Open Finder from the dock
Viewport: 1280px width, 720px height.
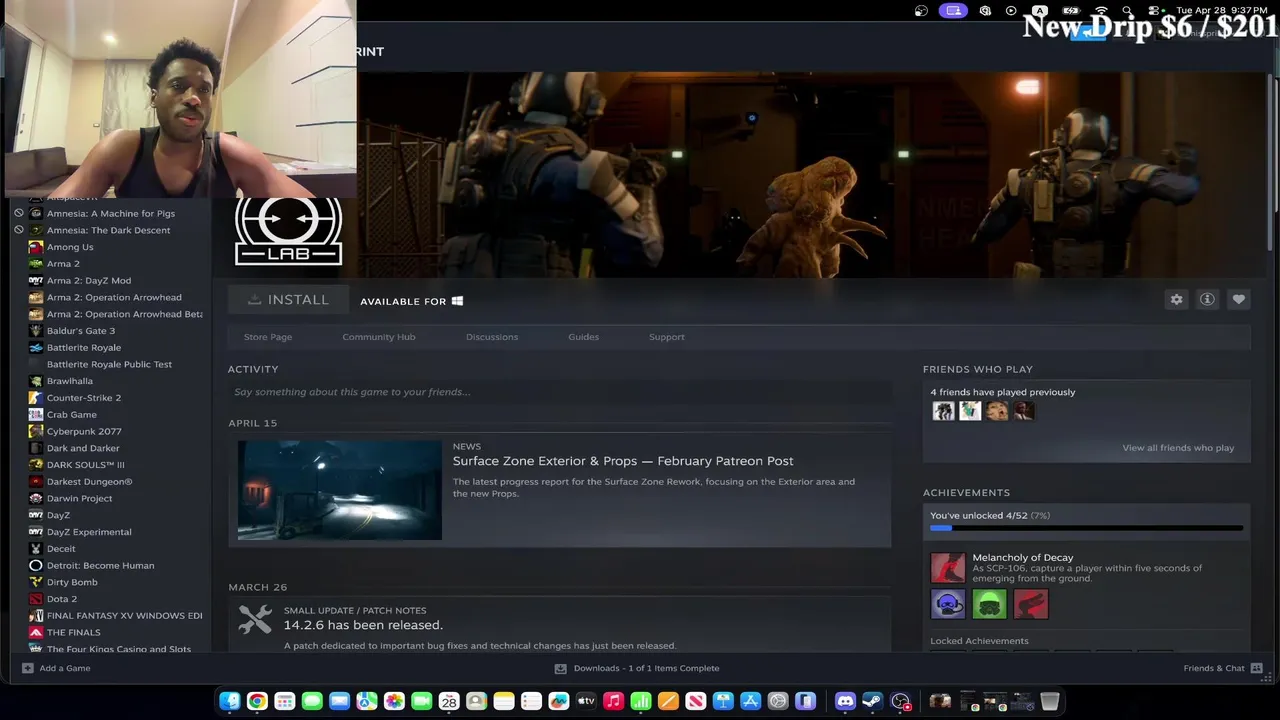[230, 701]
